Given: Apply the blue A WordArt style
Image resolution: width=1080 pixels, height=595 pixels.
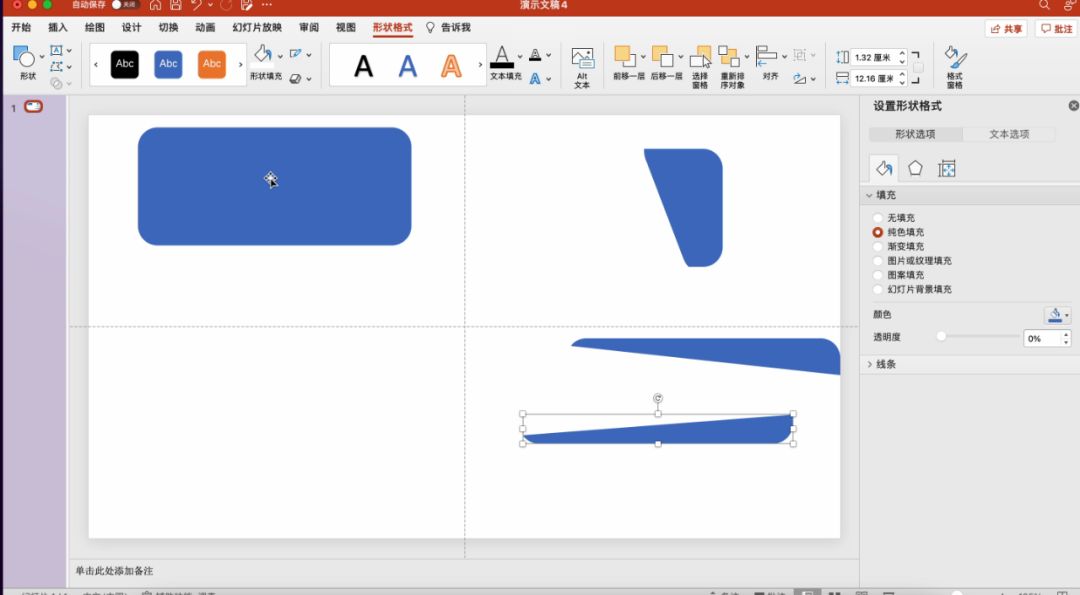Looking at the screenshot, I should coord(408,66).
